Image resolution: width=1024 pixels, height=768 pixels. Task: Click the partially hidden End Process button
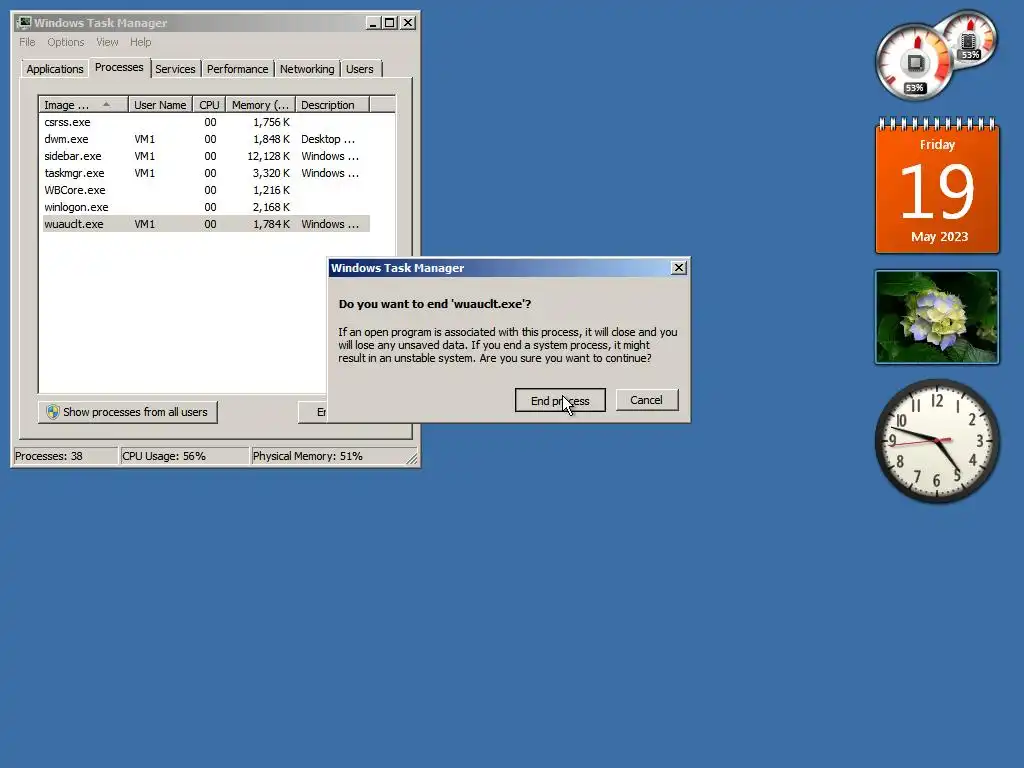click(x=312, y=412)
